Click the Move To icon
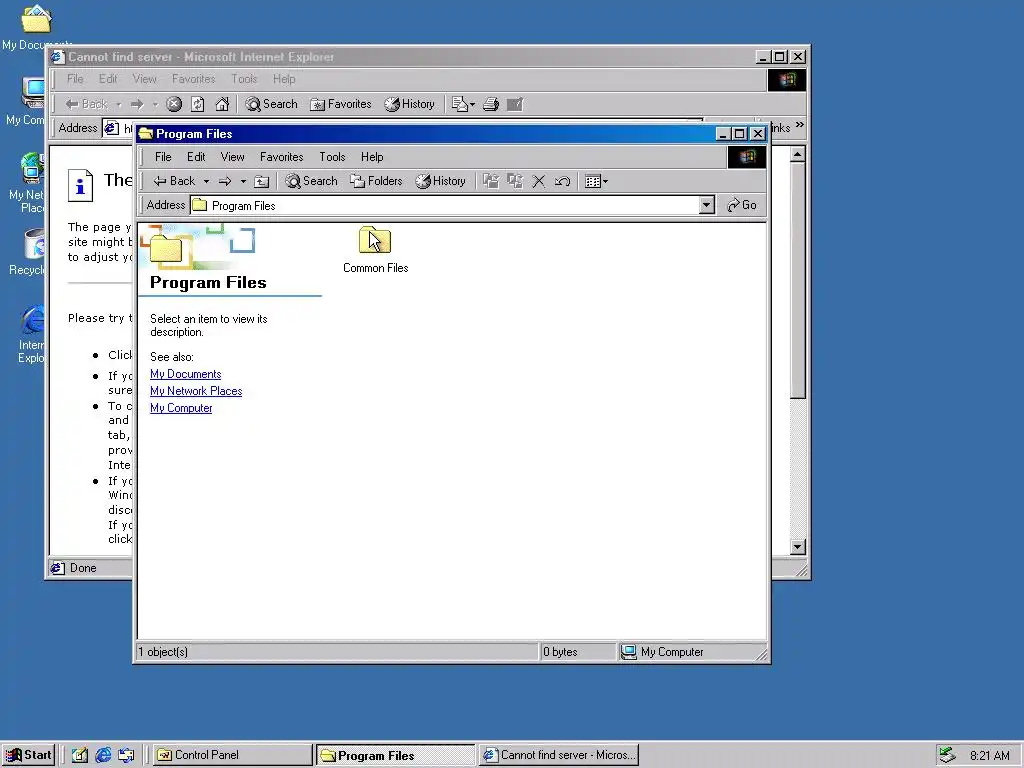Image resolution: width=1024 pixels, height=768 pixels. pyautogui.click(x=491, y=181)
